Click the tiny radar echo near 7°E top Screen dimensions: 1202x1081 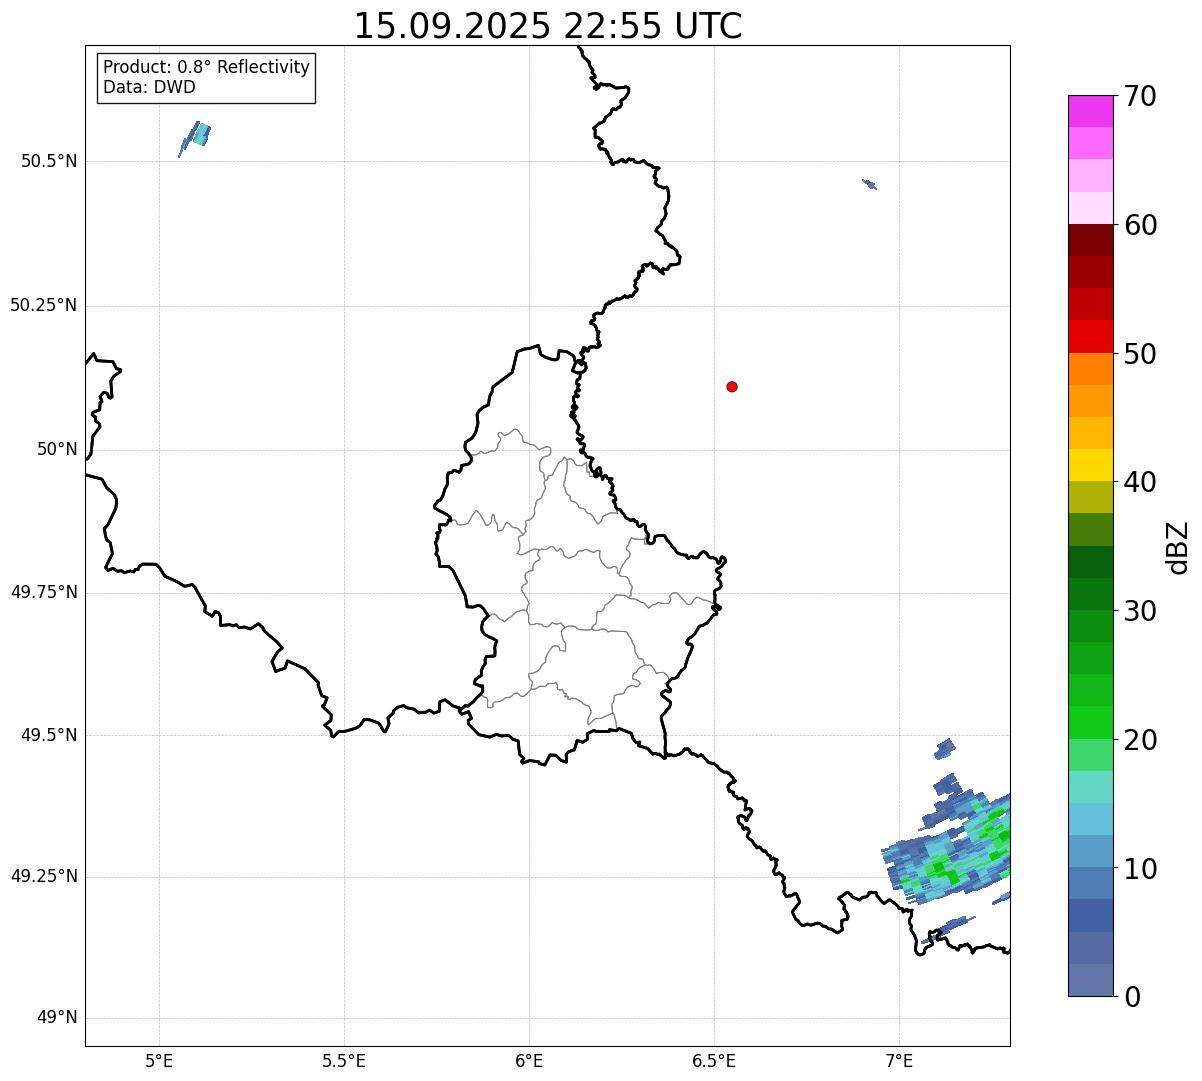[869, 184]
